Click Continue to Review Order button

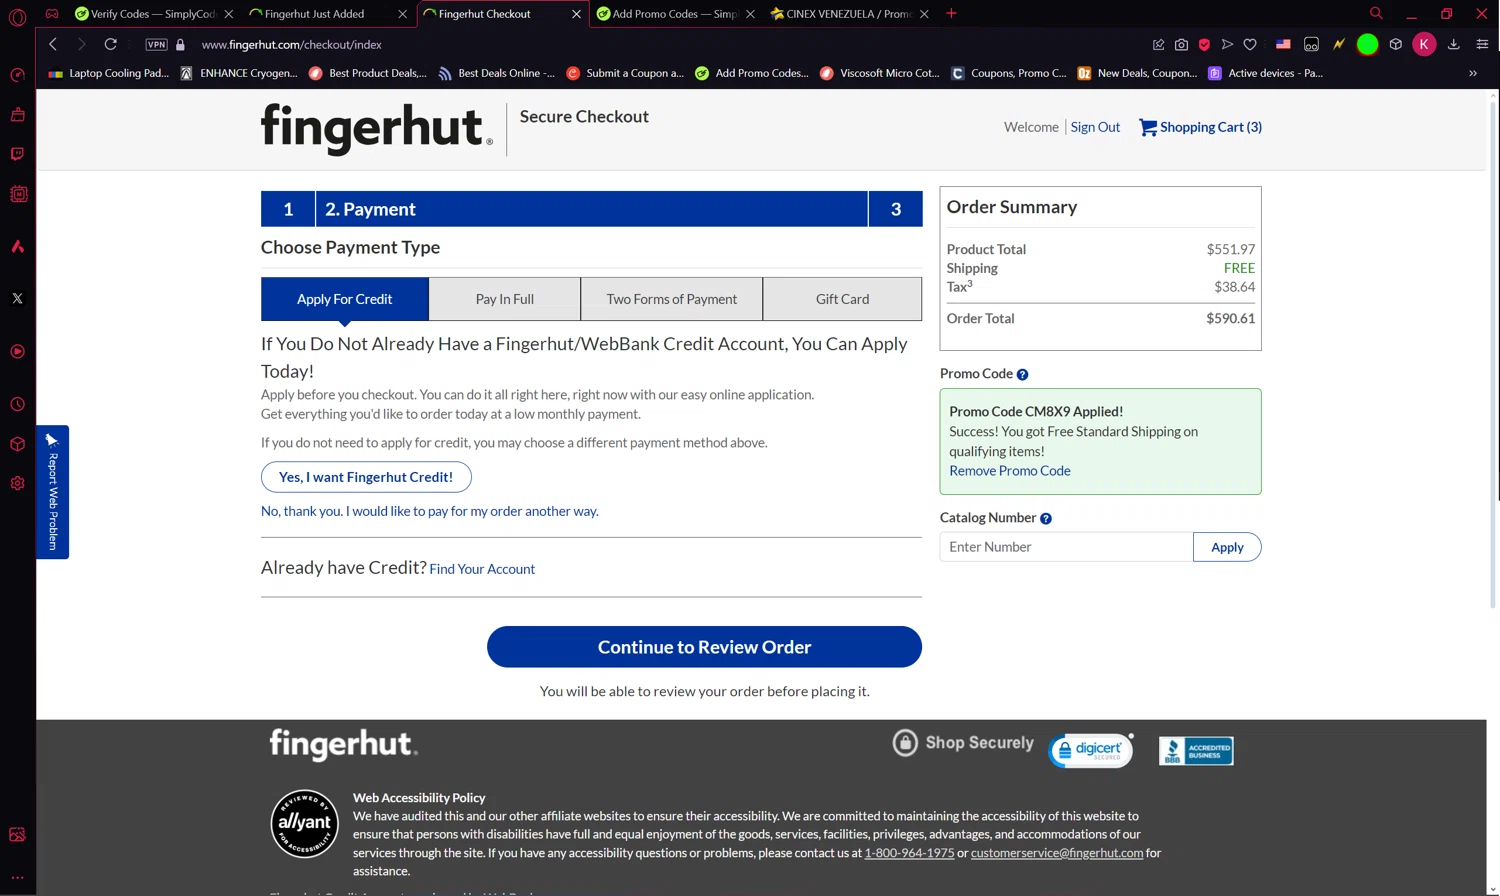704,647
